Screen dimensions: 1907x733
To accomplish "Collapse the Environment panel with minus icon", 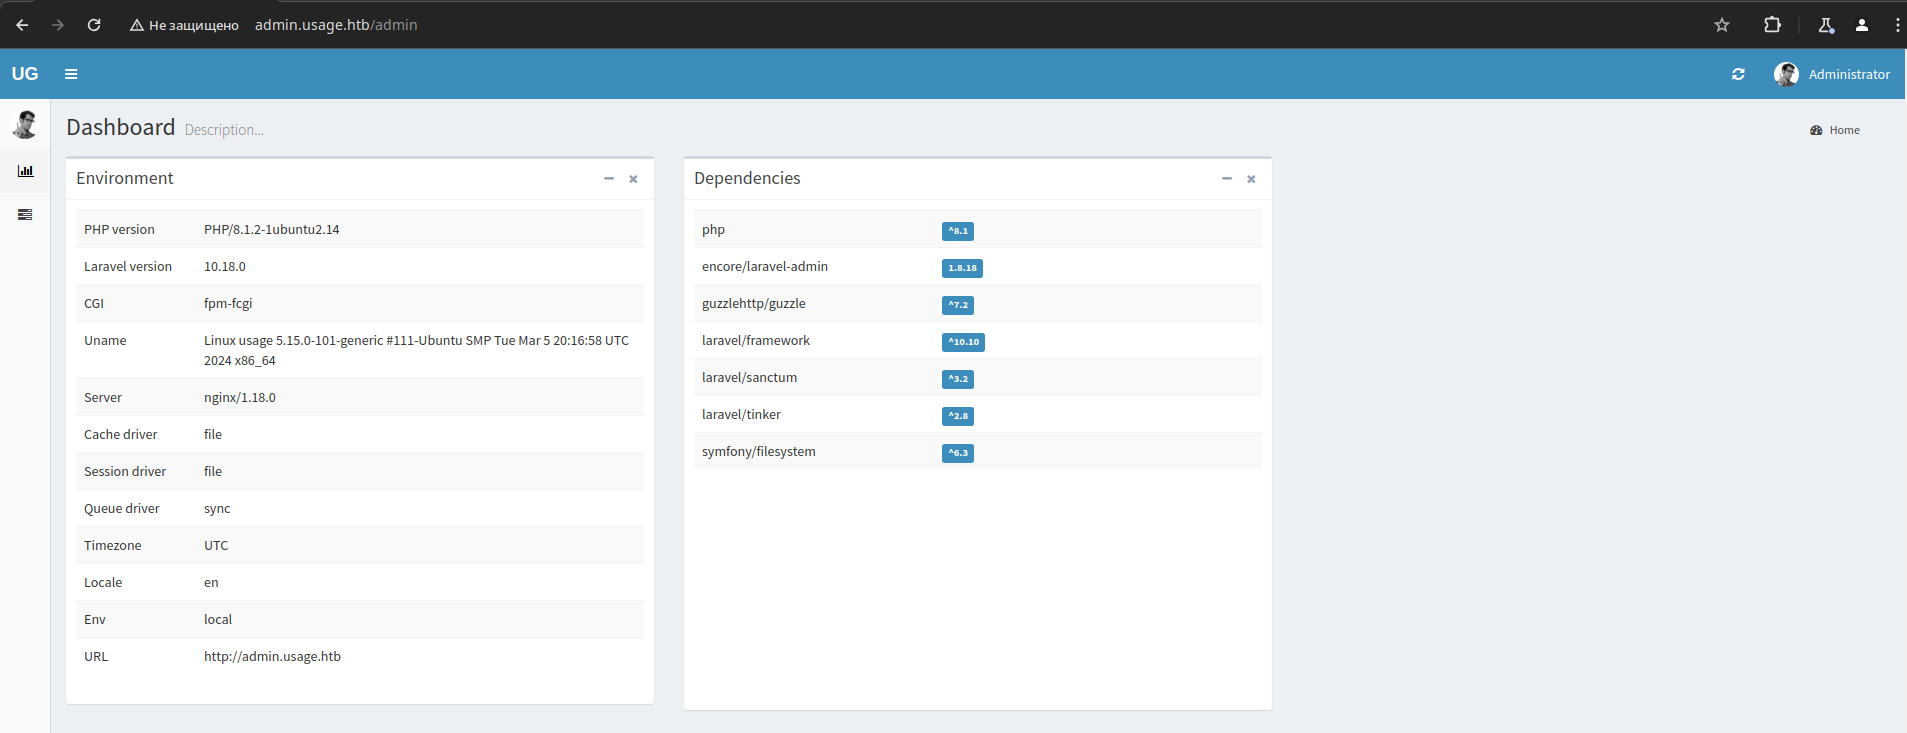I will (608, 179).
